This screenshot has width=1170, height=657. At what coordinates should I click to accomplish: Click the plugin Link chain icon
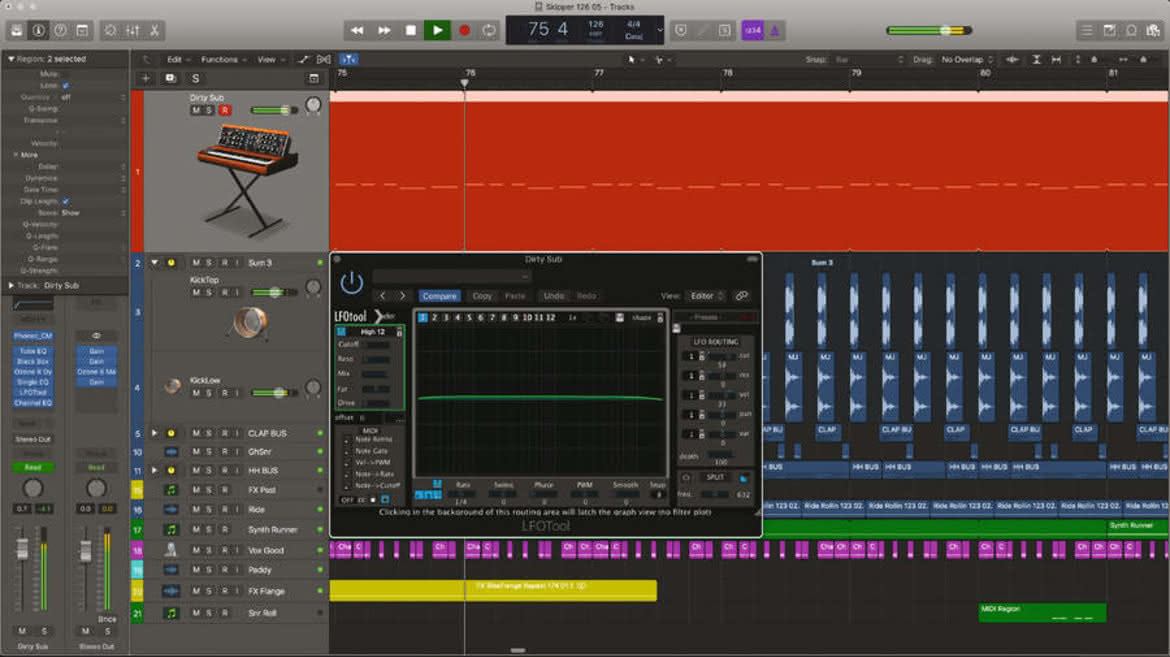742,296
